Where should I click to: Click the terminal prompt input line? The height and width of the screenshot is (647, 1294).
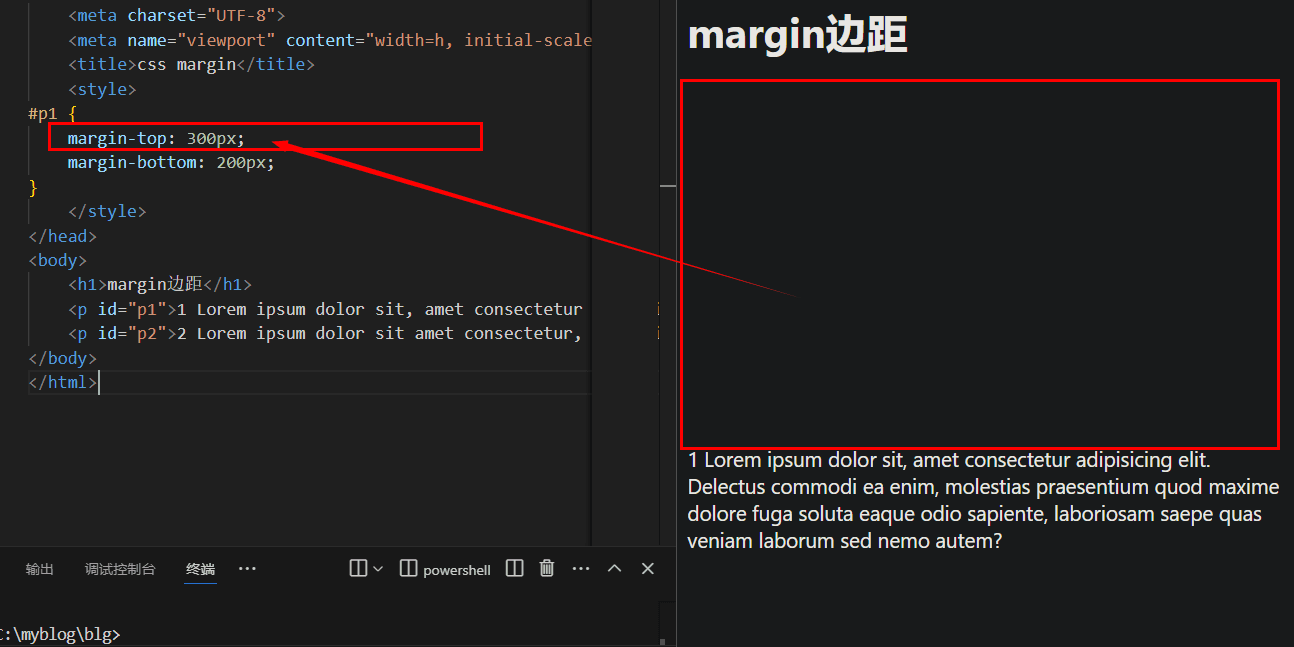pyautogui.click(x=300, y=634)
